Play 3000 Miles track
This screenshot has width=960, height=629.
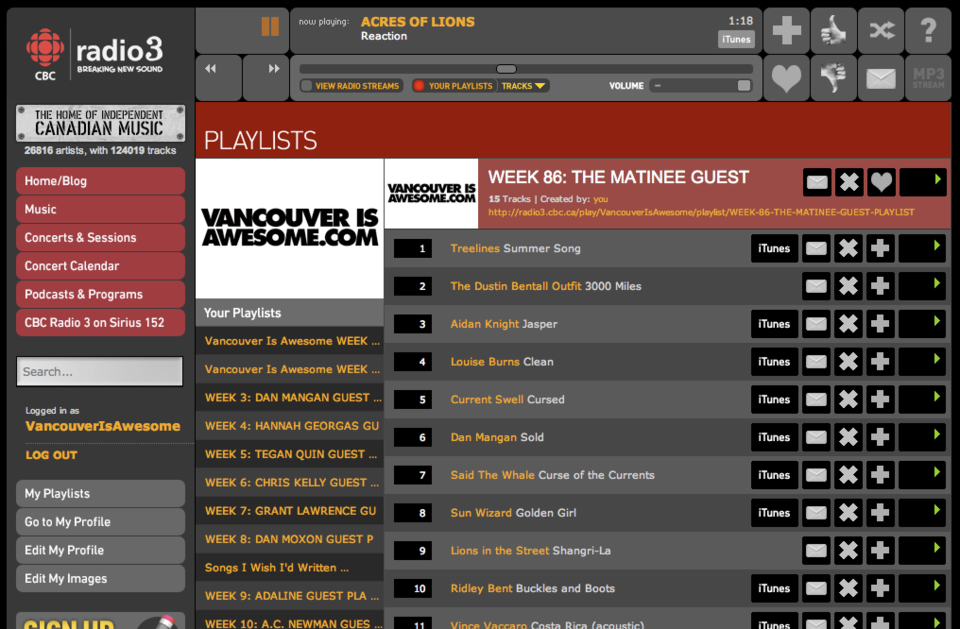tap(922, 286)
